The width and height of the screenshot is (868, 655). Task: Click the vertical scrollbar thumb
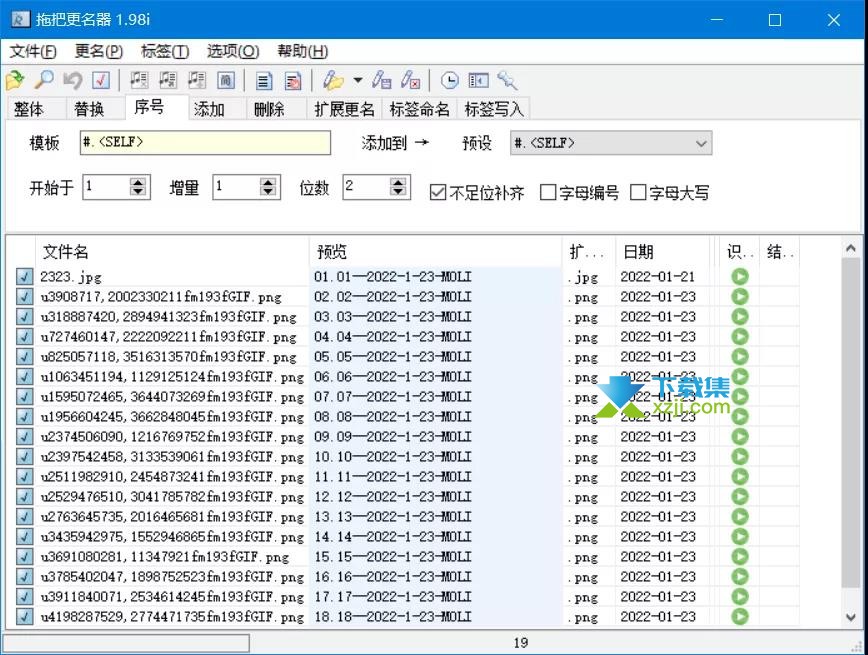coord(851,422)
